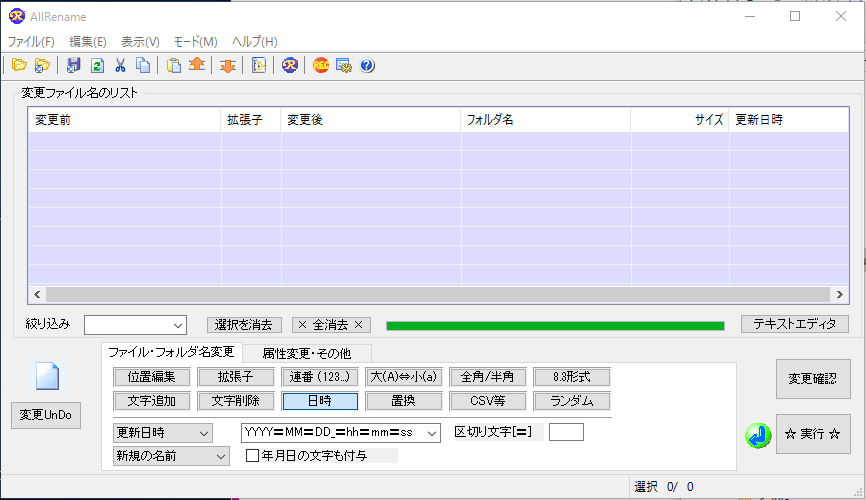Click the clipboard paste icon
Image resolution: width=866 pixels, height=500 pixels.
pyautogui.click(x=174, y=65)
